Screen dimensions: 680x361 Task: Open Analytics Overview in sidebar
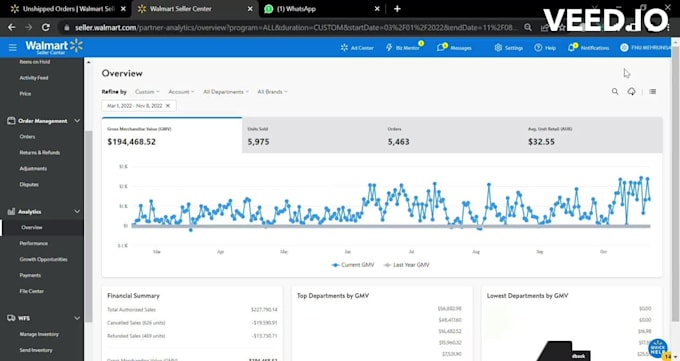point(32,227)
